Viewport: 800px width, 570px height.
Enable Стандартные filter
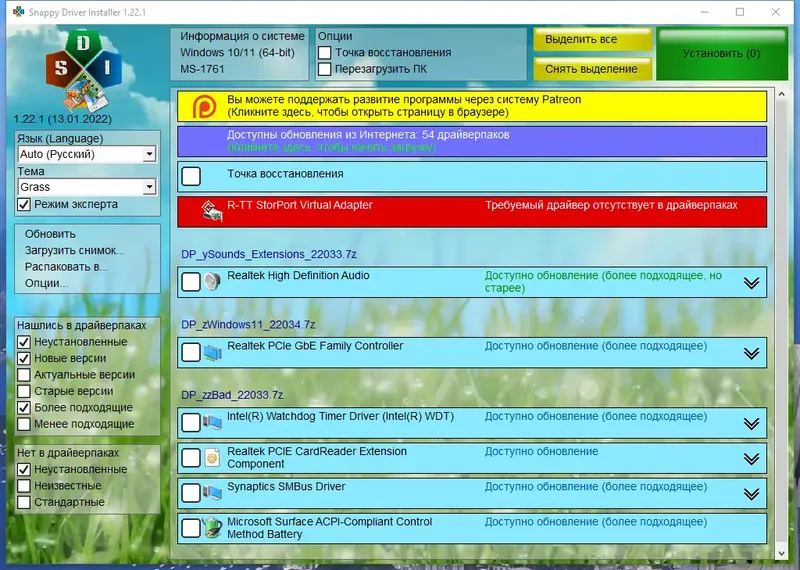click(x=23, y=502)
